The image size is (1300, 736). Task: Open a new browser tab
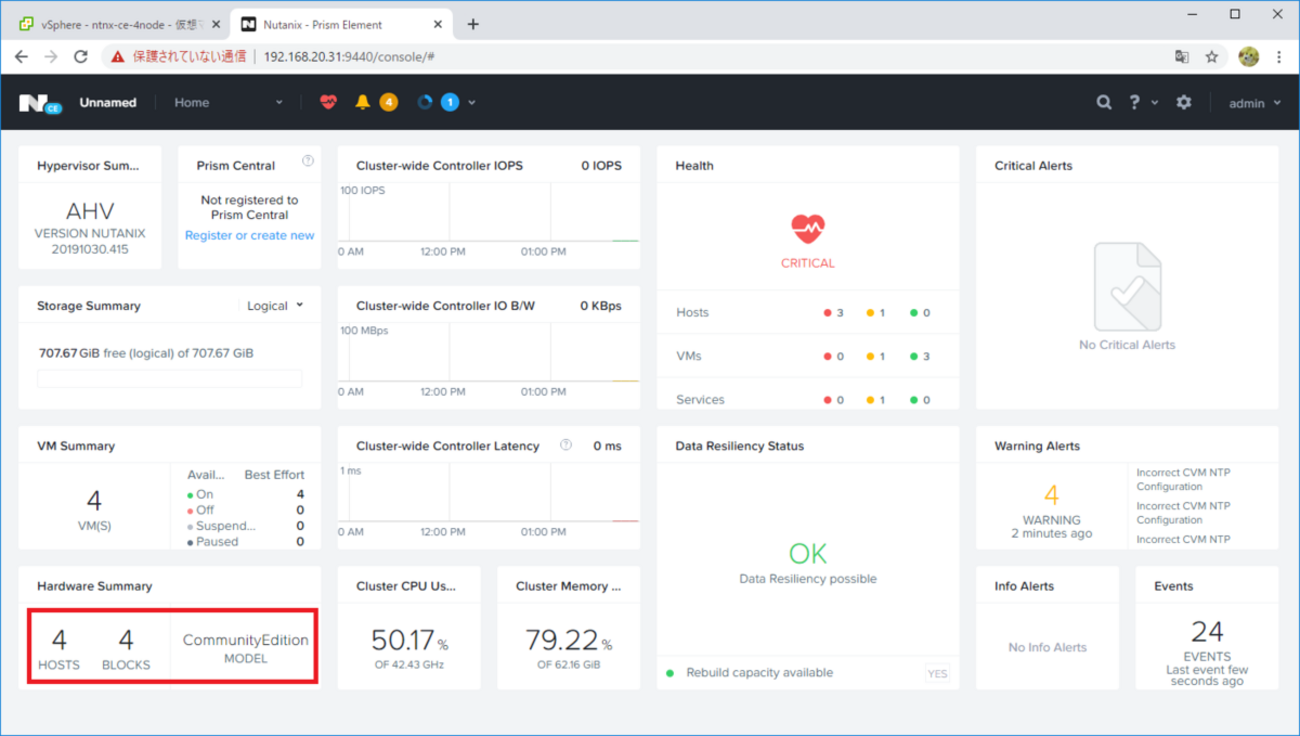(x=473, y=24)
